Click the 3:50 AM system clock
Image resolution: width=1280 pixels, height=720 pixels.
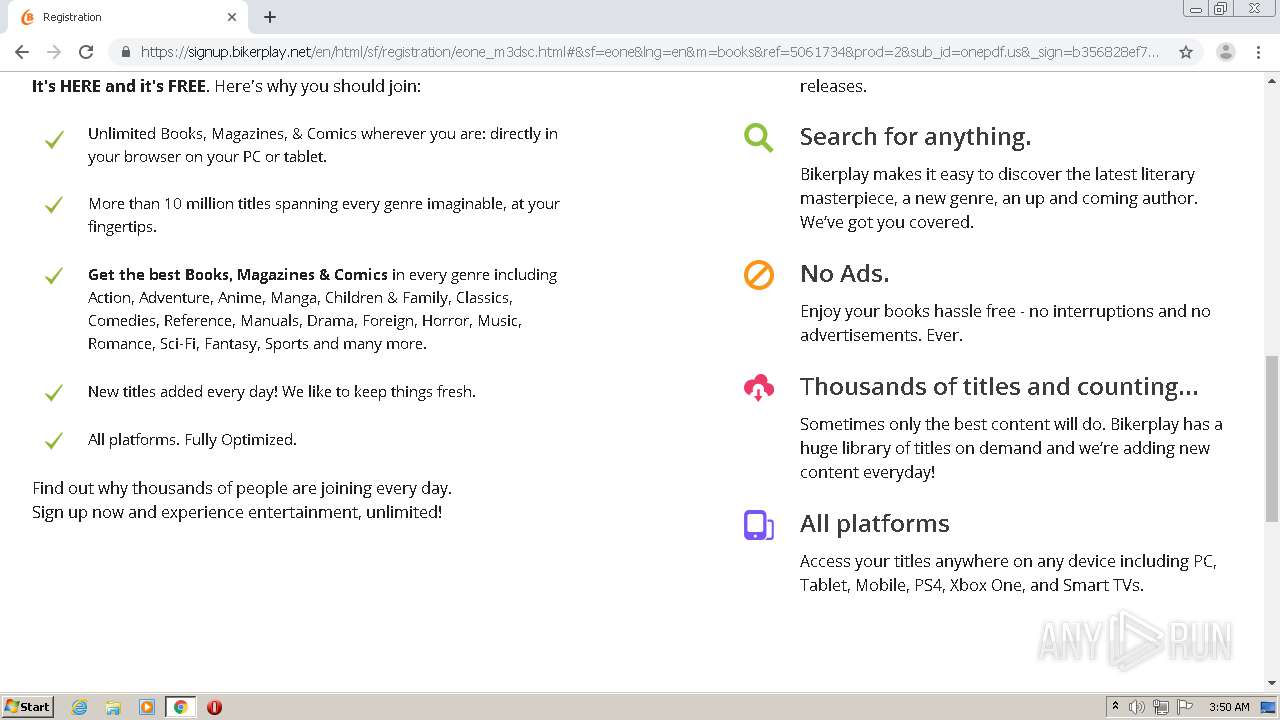pyautogui.click(x=1229, y=707)
